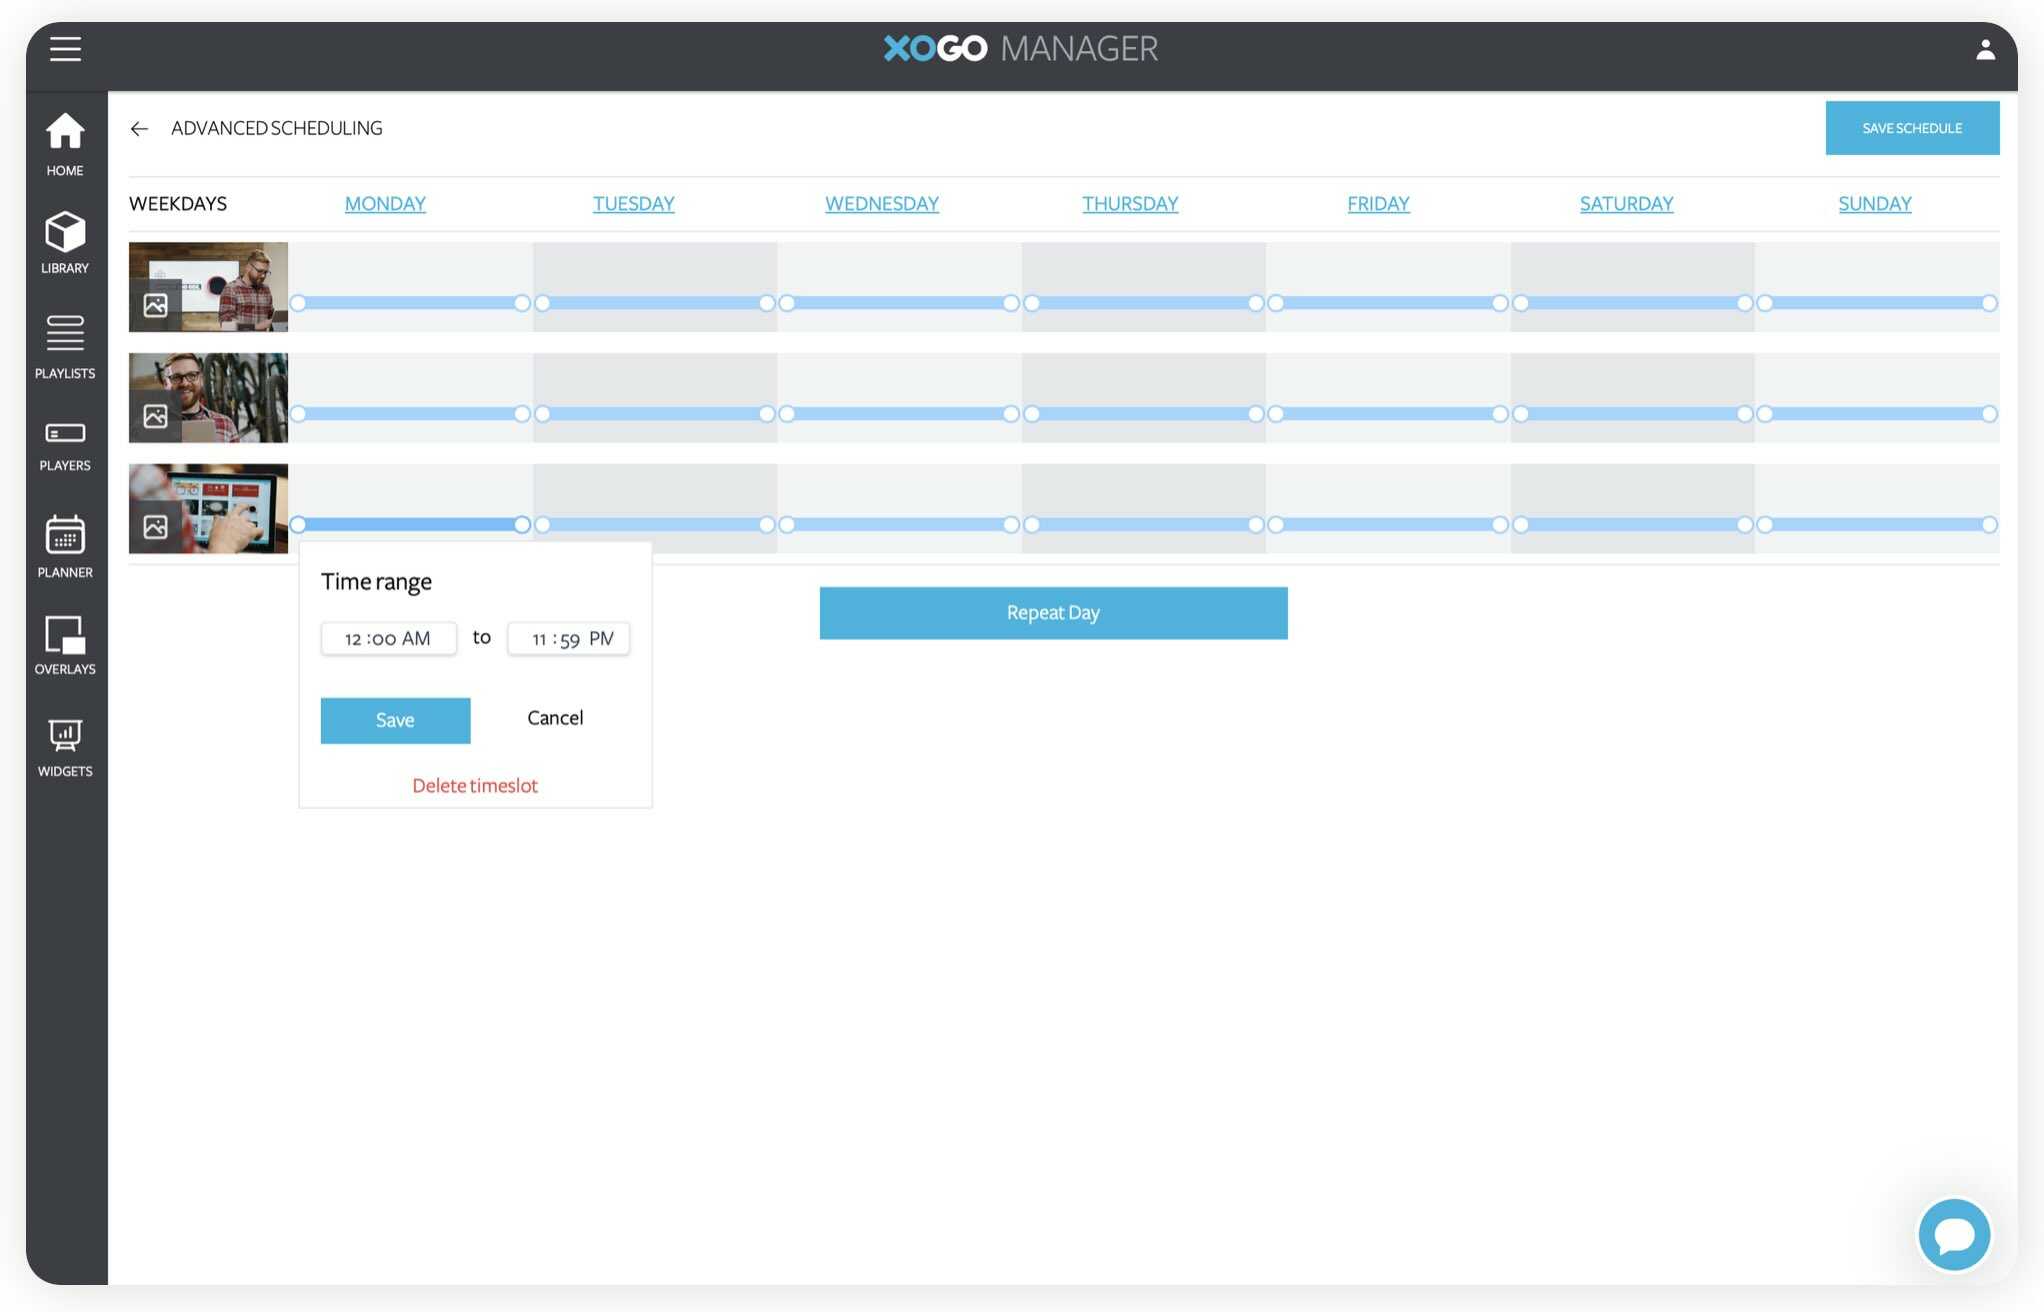Open the Players section
Image resolution: width=2044 pixels, height=1312 pixels.
tap(65, 445)
